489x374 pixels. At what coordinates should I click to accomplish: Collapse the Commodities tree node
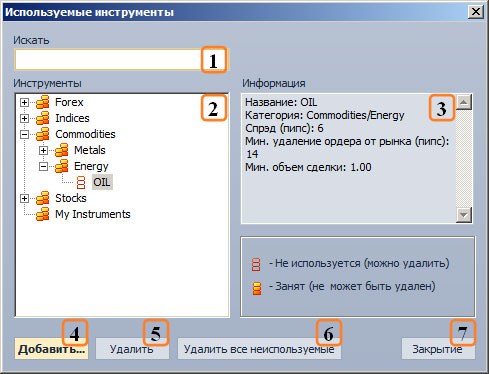click(x=24, y=134)
